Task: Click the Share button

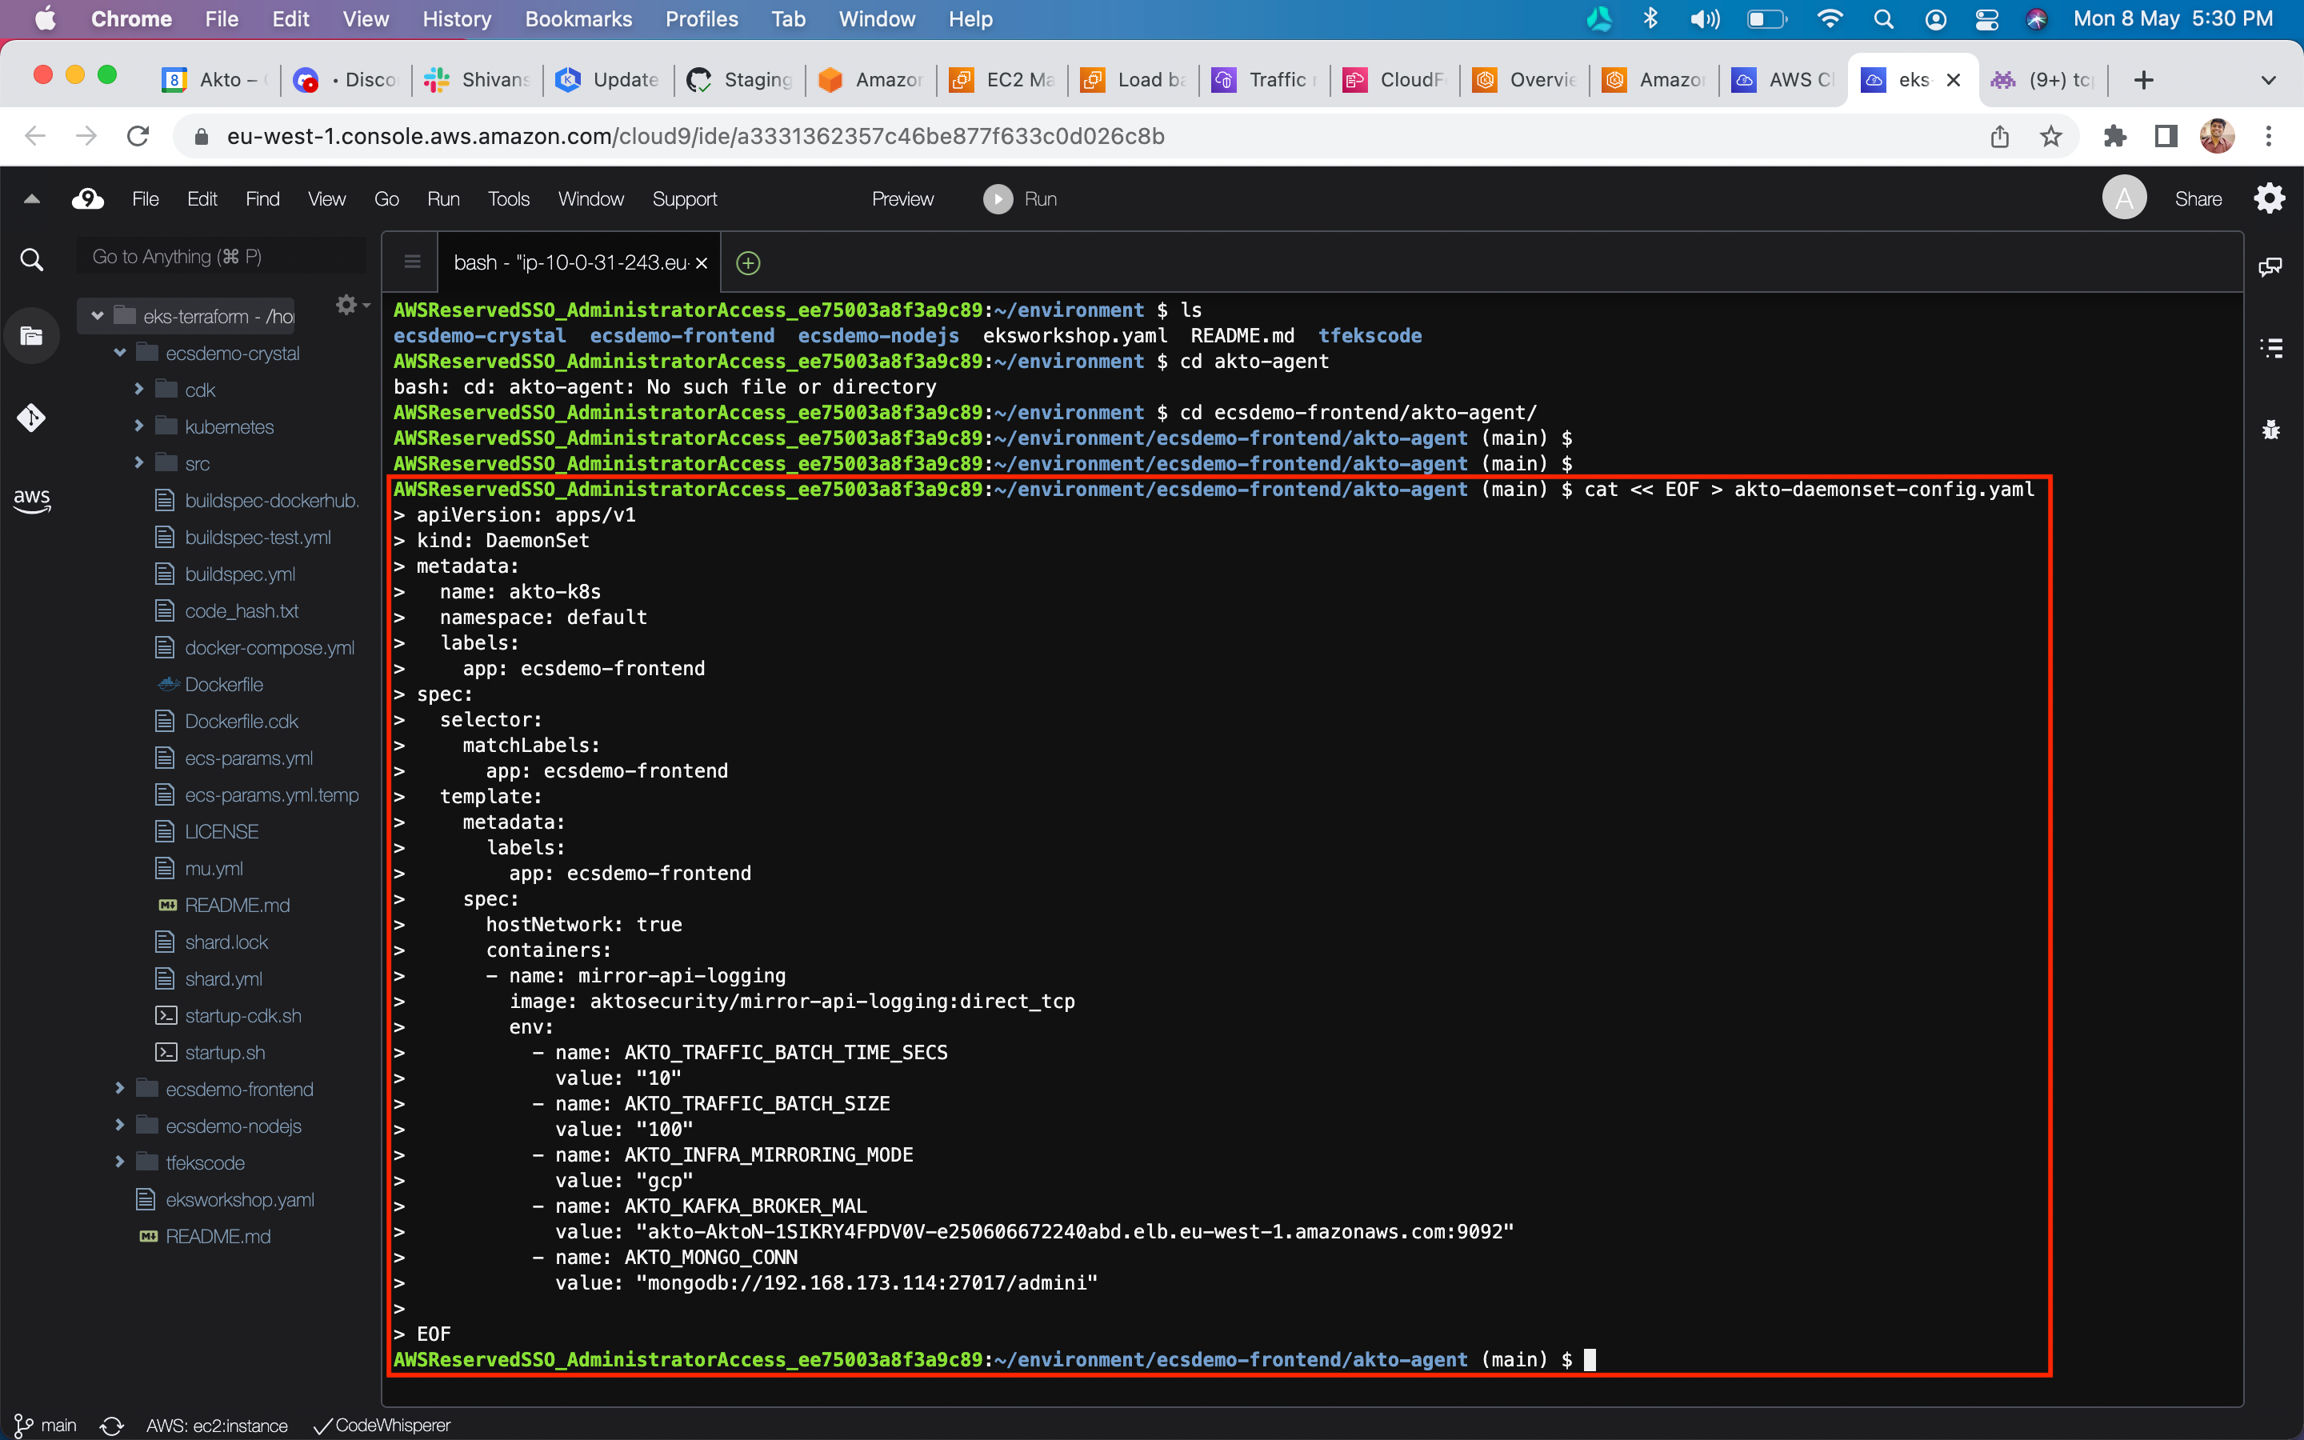Action: (2198, 198)
